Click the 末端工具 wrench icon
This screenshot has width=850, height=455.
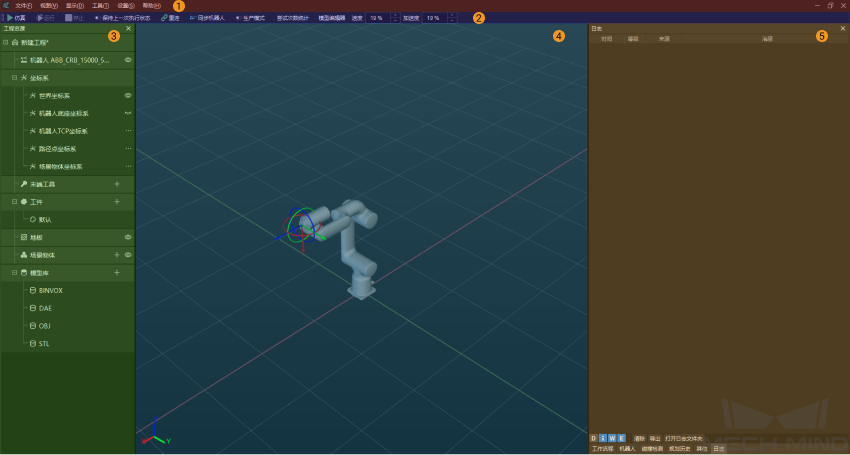pyautogui.click(x=24, y=184)
